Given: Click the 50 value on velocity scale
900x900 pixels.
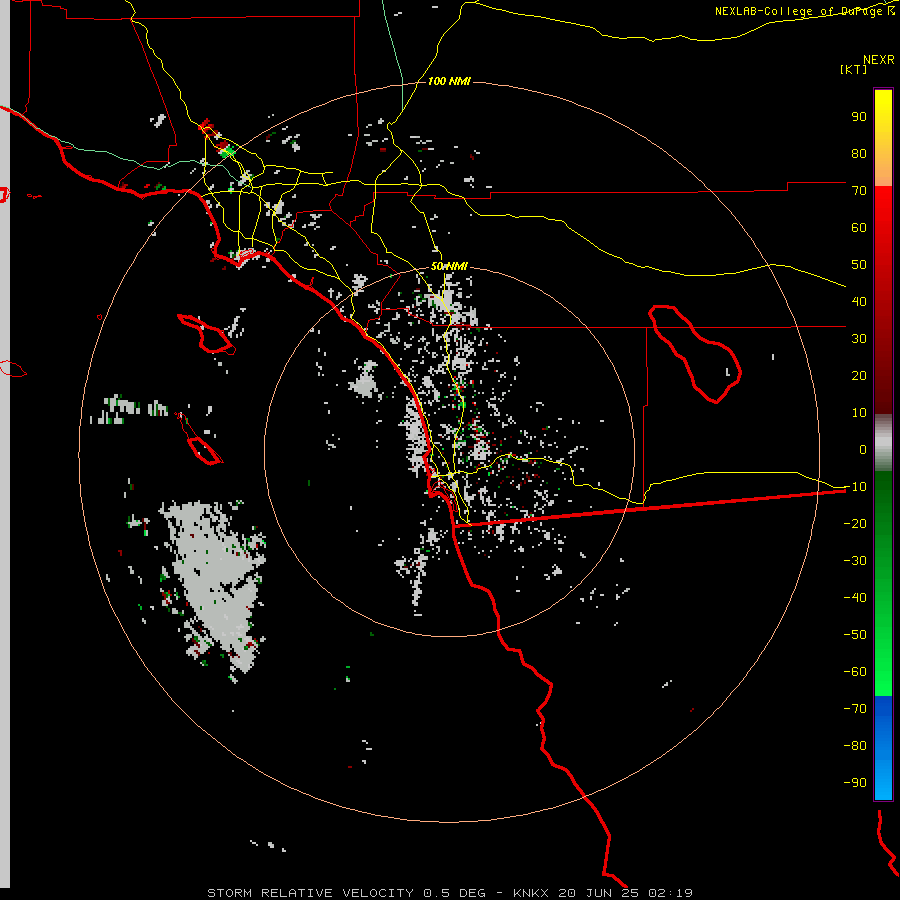Looking at the screenshot, I should pyautogui.click(x=859, y=265).
